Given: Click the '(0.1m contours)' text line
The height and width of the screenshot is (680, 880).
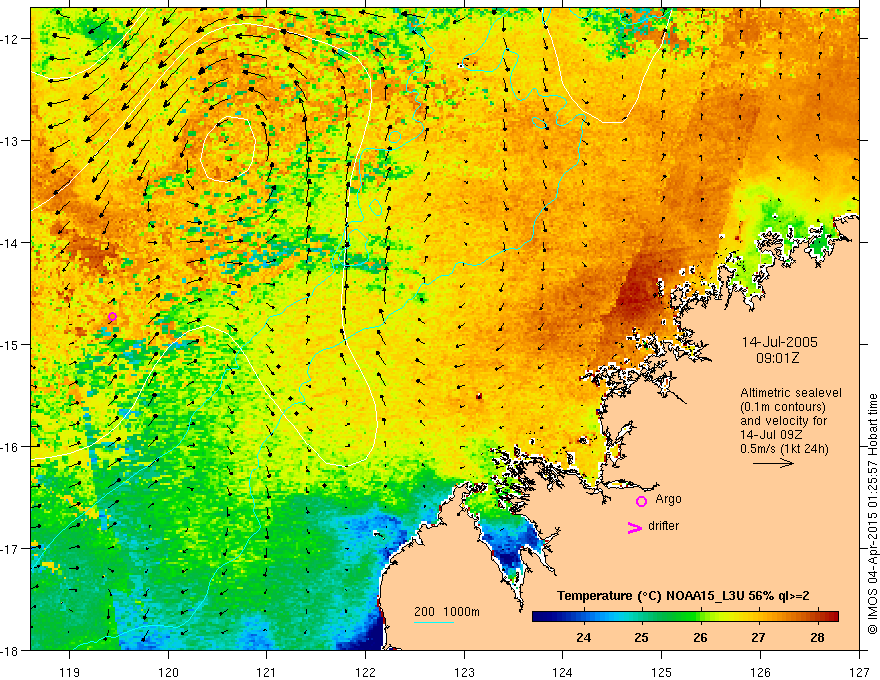Looking at the screenshot, I should click(783, 407).
